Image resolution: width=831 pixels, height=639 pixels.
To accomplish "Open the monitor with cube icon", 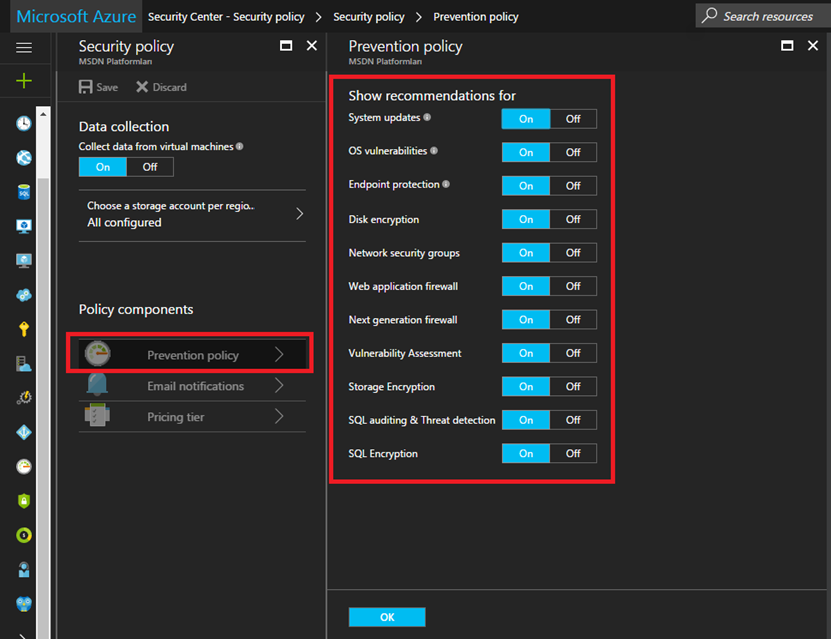I will click(24, 226).
